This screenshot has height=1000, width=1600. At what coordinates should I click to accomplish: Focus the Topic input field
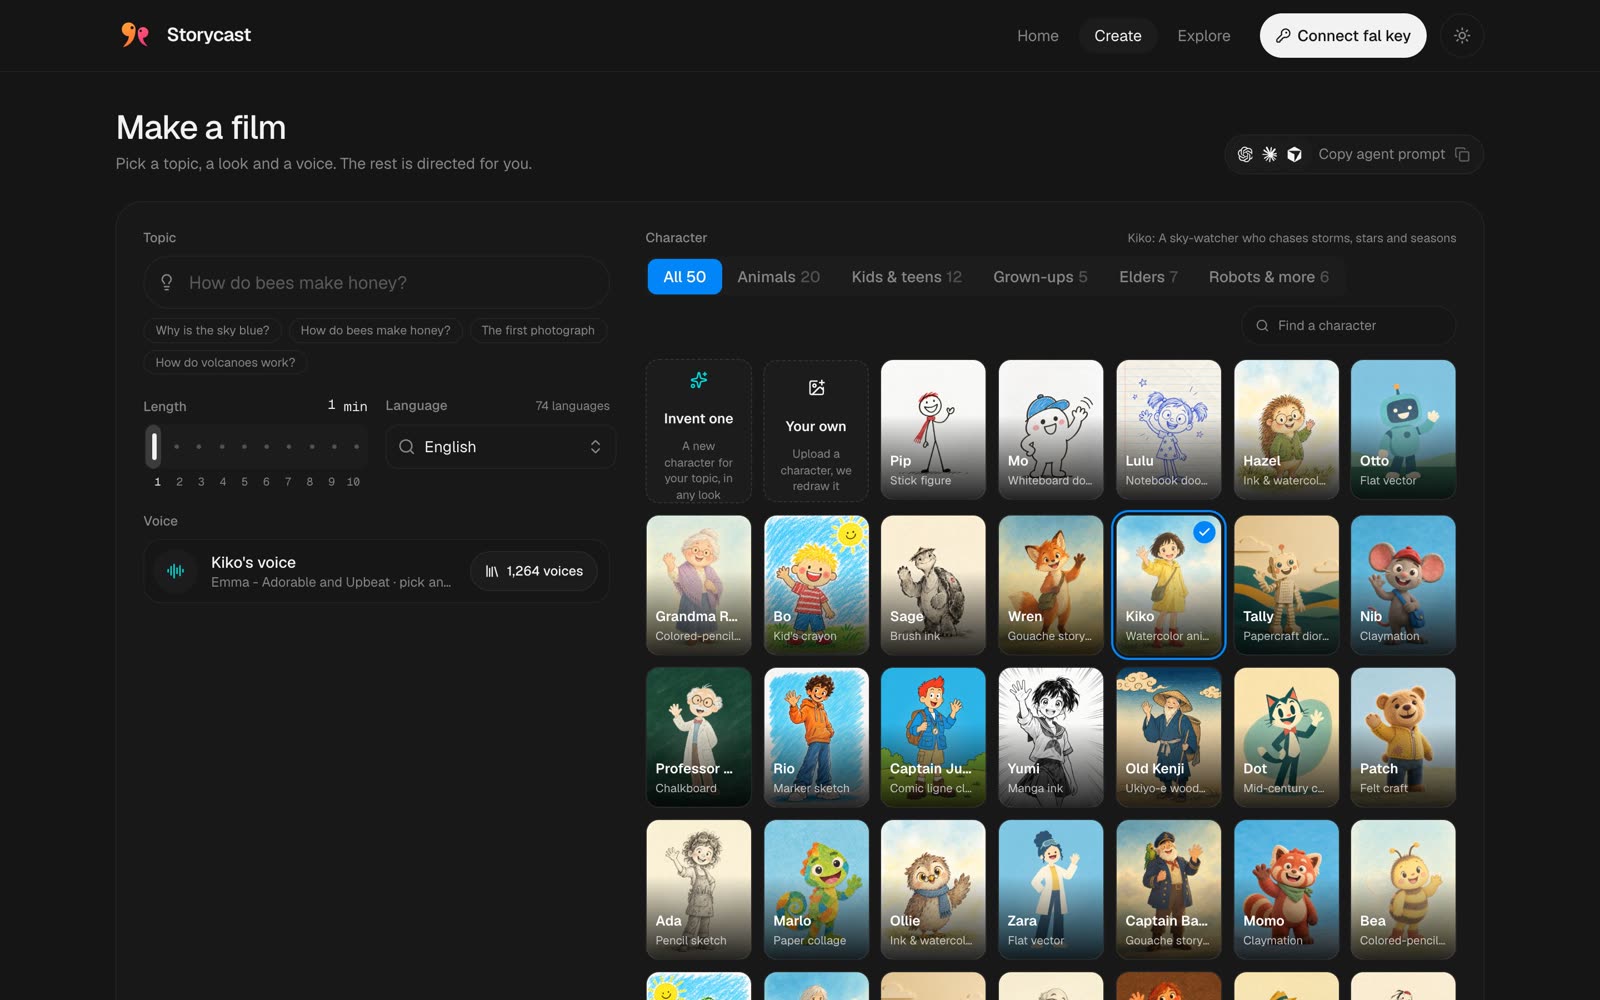click(376, 283)
